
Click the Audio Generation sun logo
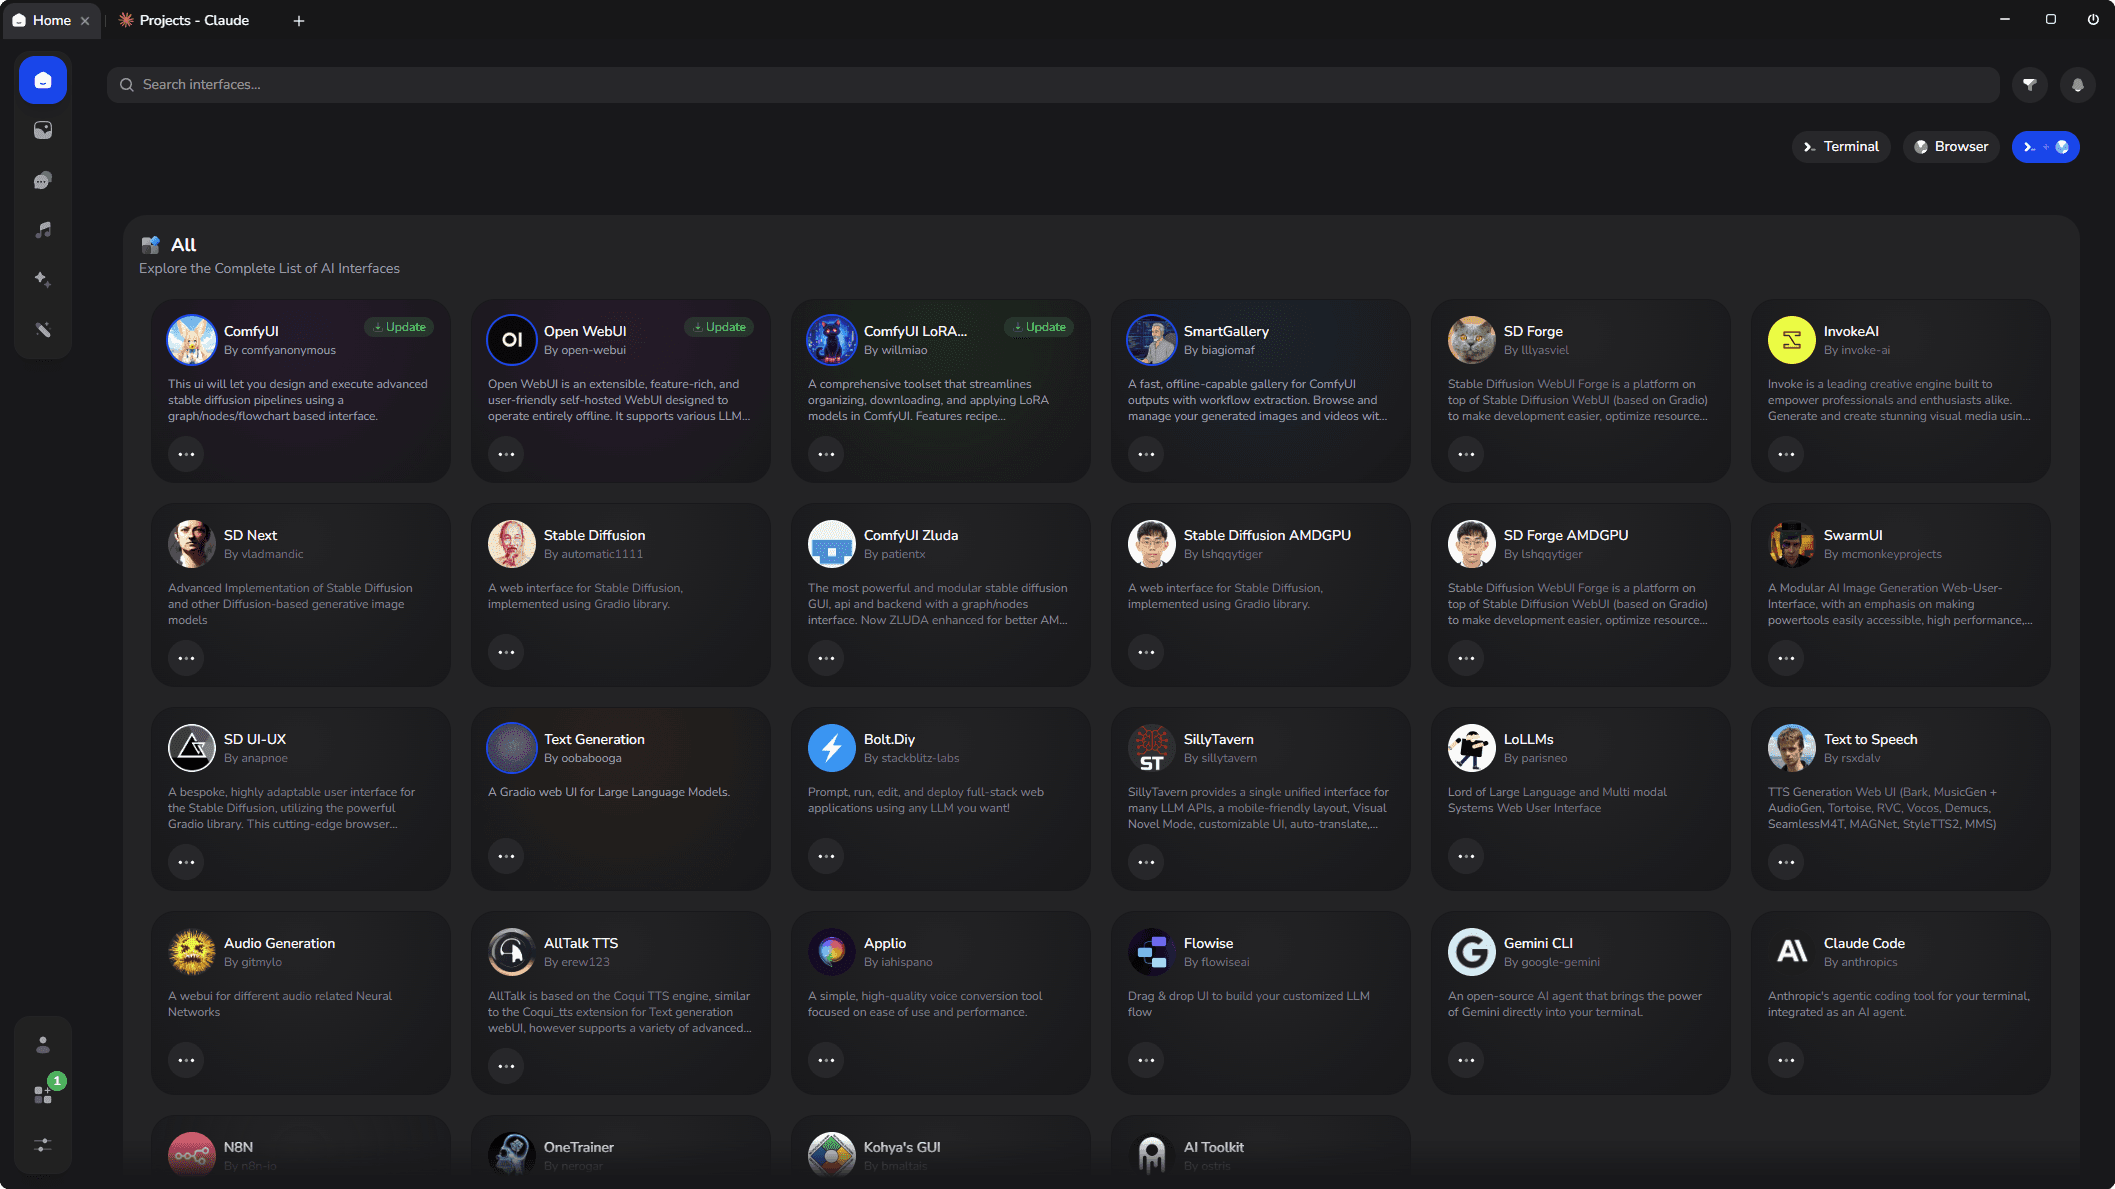coord(192,952)
